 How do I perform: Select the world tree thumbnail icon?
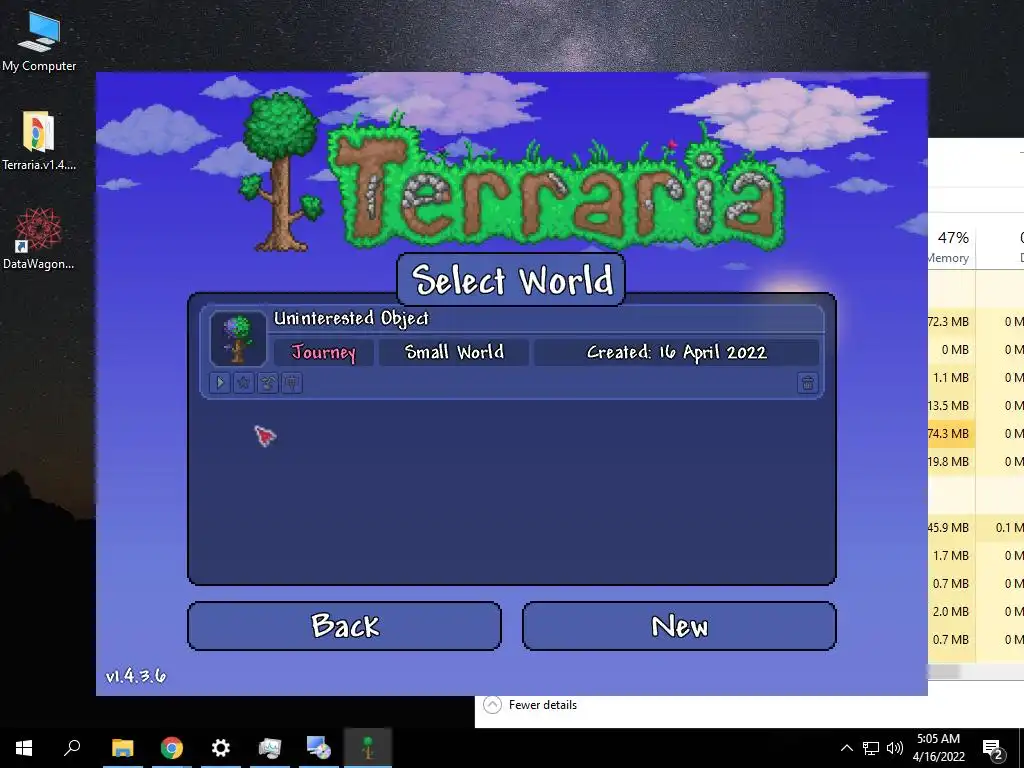coord(238,338)
